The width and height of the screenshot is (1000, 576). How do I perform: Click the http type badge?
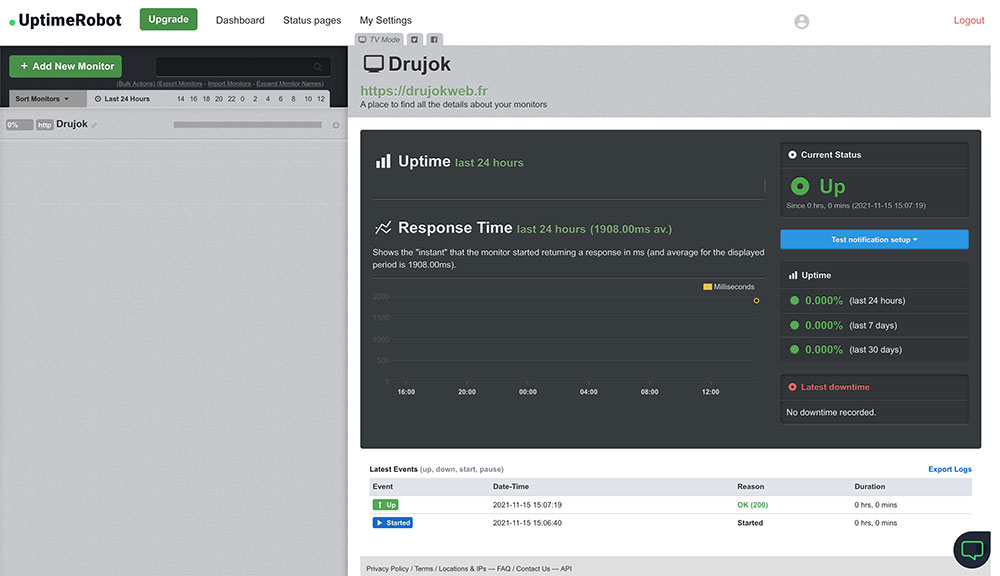tap(45, 125)
